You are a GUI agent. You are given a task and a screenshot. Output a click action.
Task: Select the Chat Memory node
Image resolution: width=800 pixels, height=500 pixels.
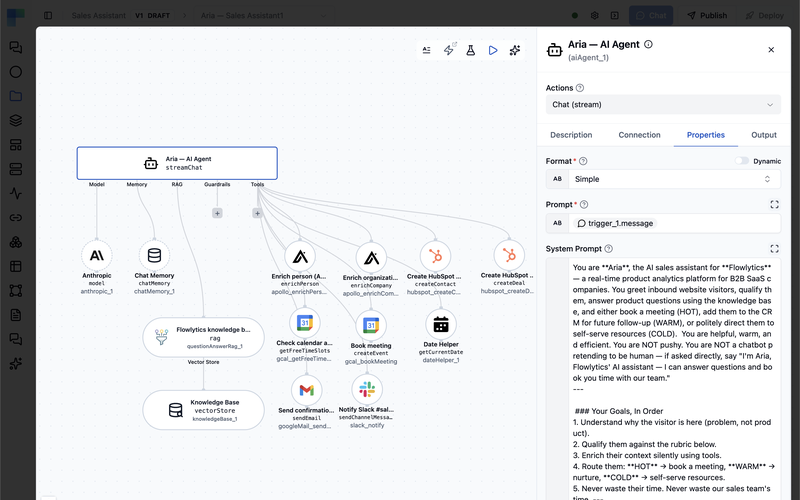[x=154, y=256]
